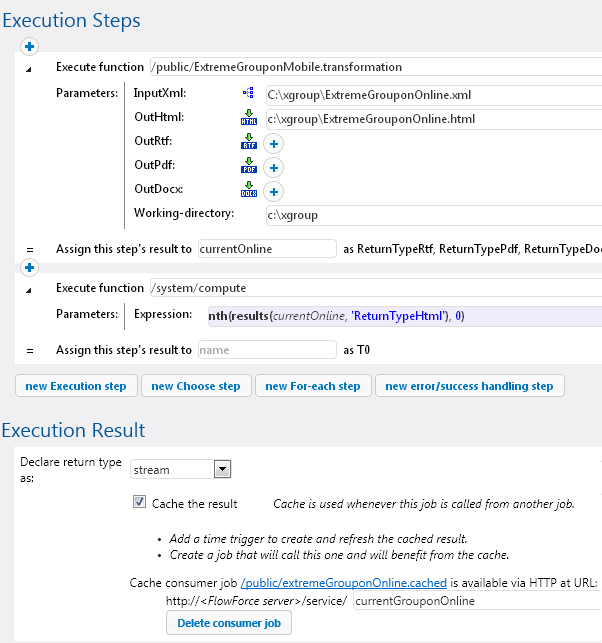
Task: Click the 'Working-directory:' label
Action: (184, 213)
